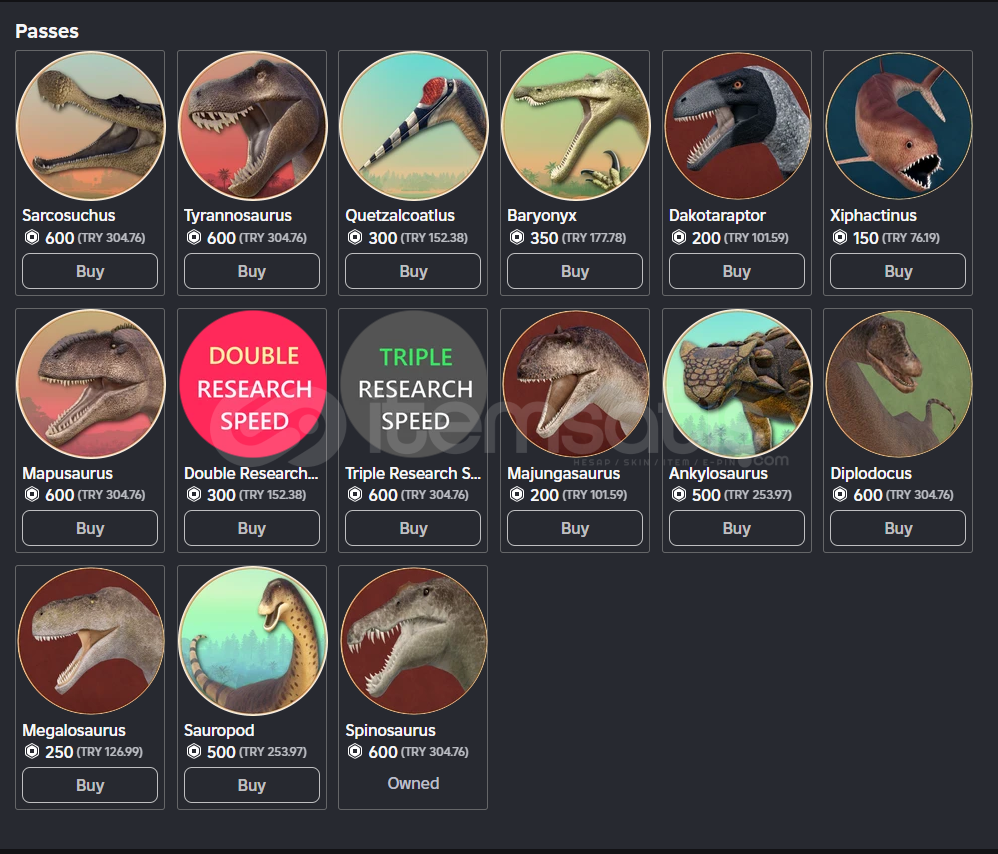View the Xiphactinus pass image
This screenshot has width=998, height=854.
pos(898,126)
